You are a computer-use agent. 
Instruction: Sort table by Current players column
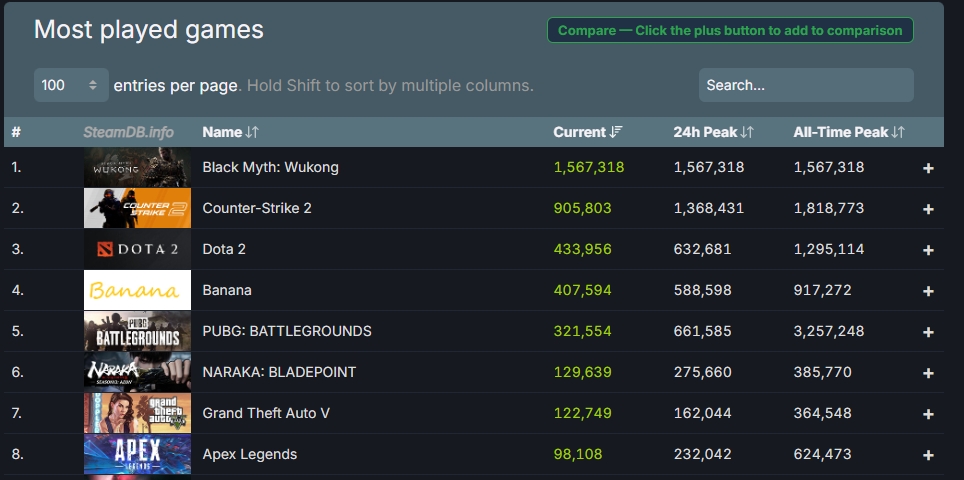pos(588,132)
